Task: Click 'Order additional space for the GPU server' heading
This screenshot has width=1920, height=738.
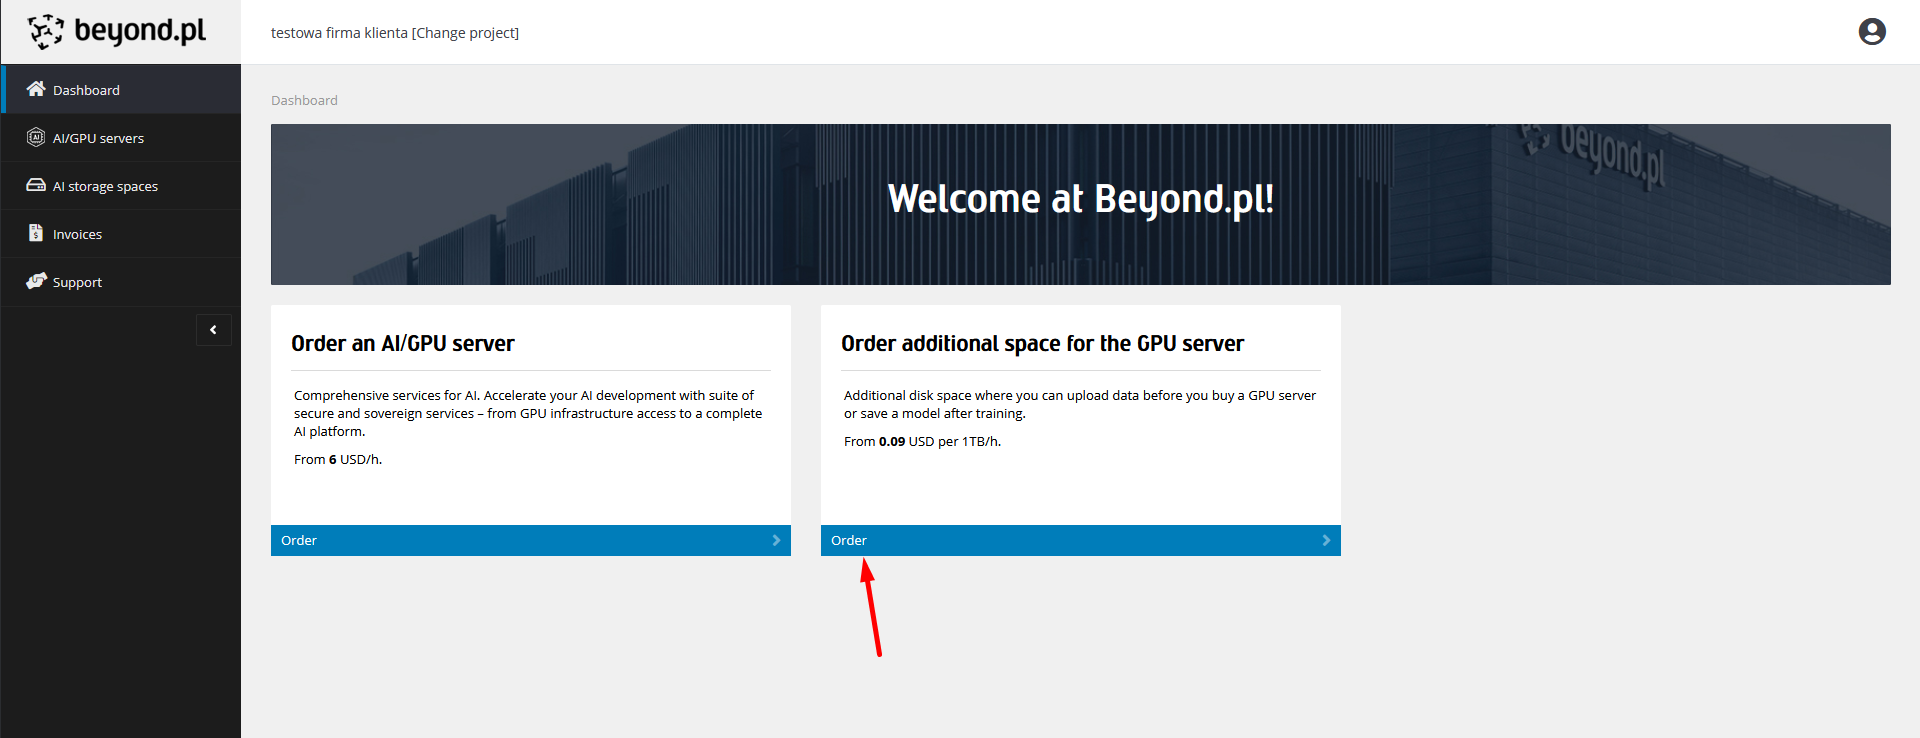Action: pos(1043,343)
